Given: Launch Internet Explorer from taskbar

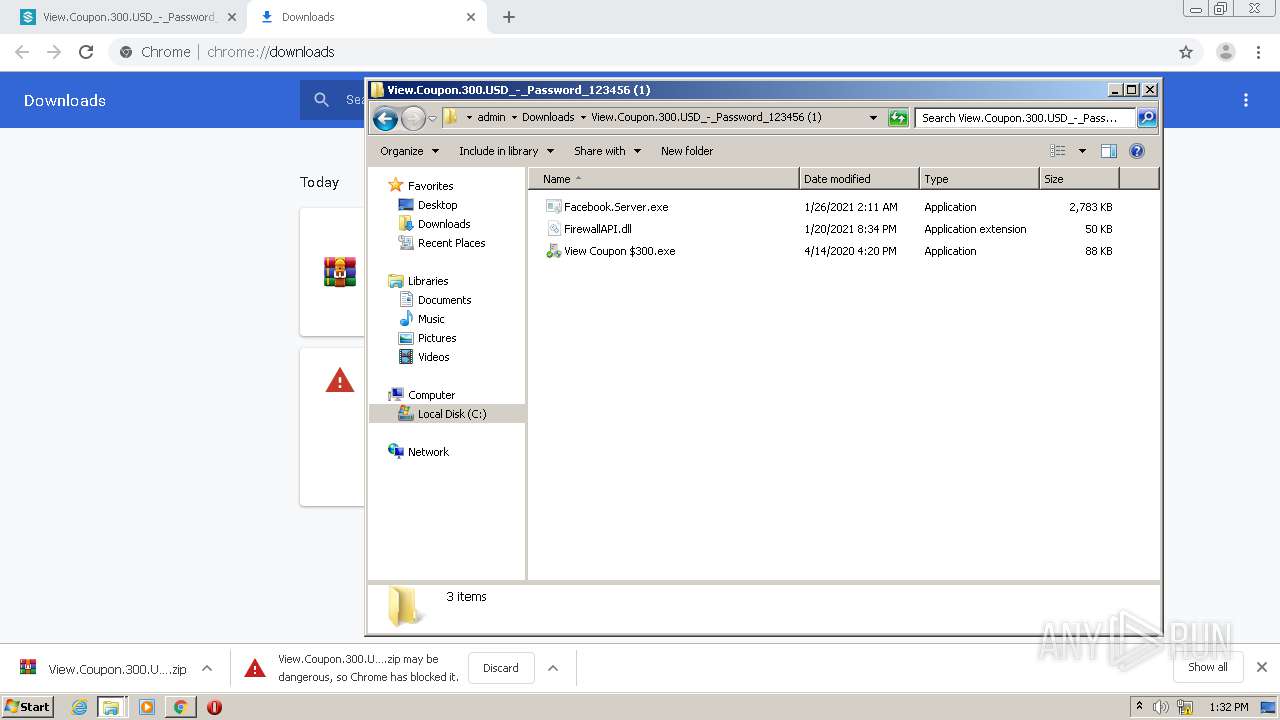Looking at the screenshot, I should coord(79,707).
